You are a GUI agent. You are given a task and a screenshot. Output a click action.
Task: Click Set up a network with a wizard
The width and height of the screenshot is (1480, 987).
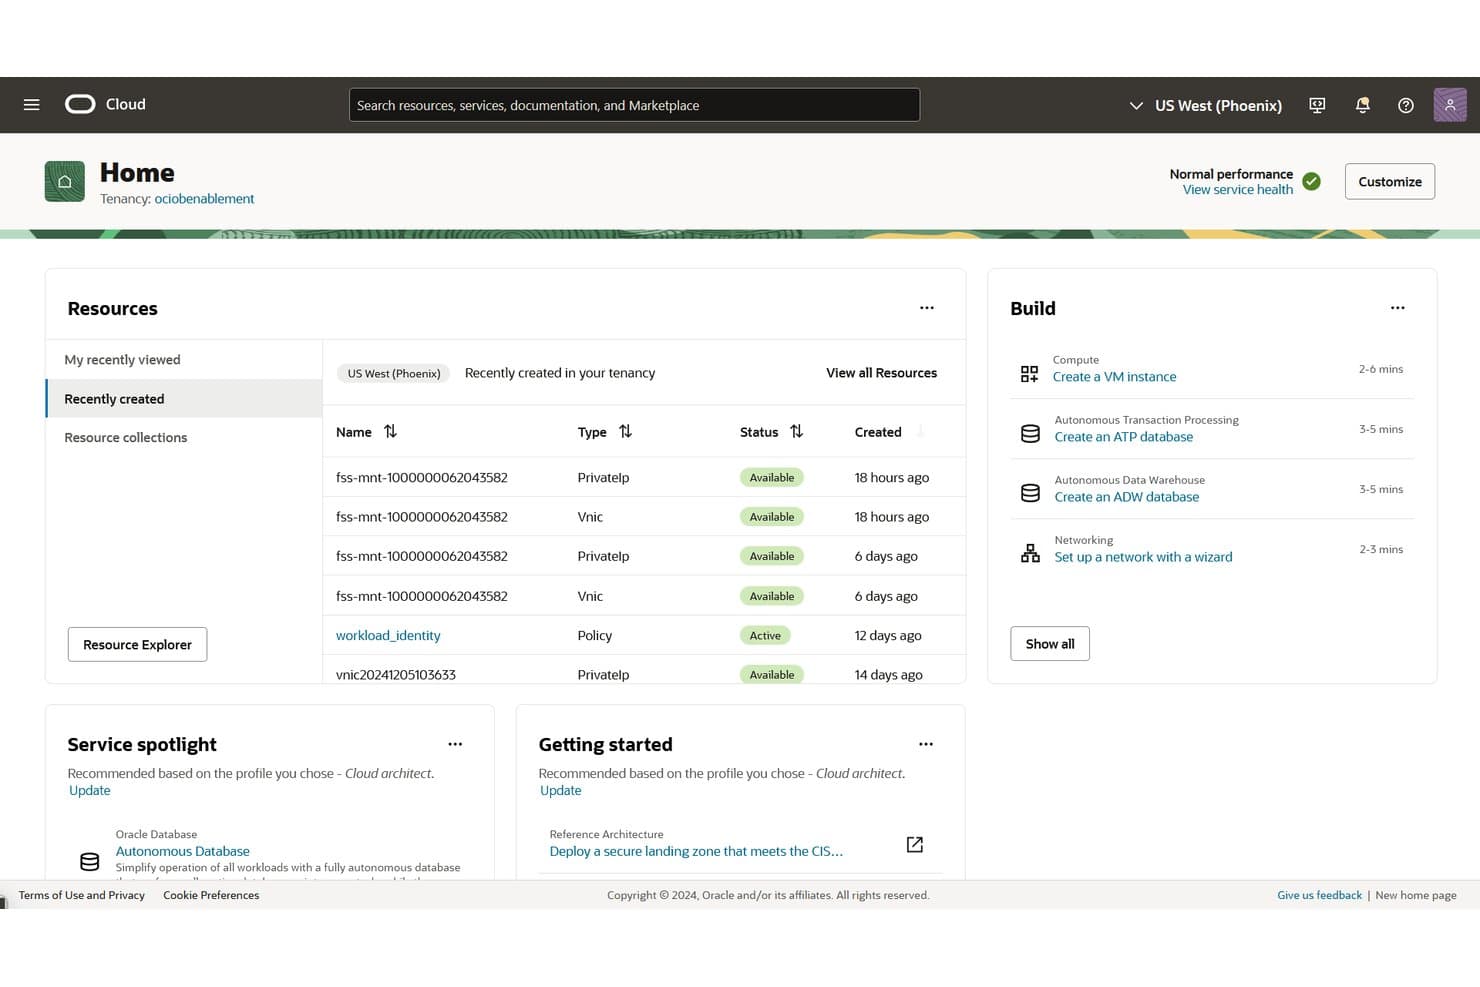pyautogui.click(x=1143, y=557)
